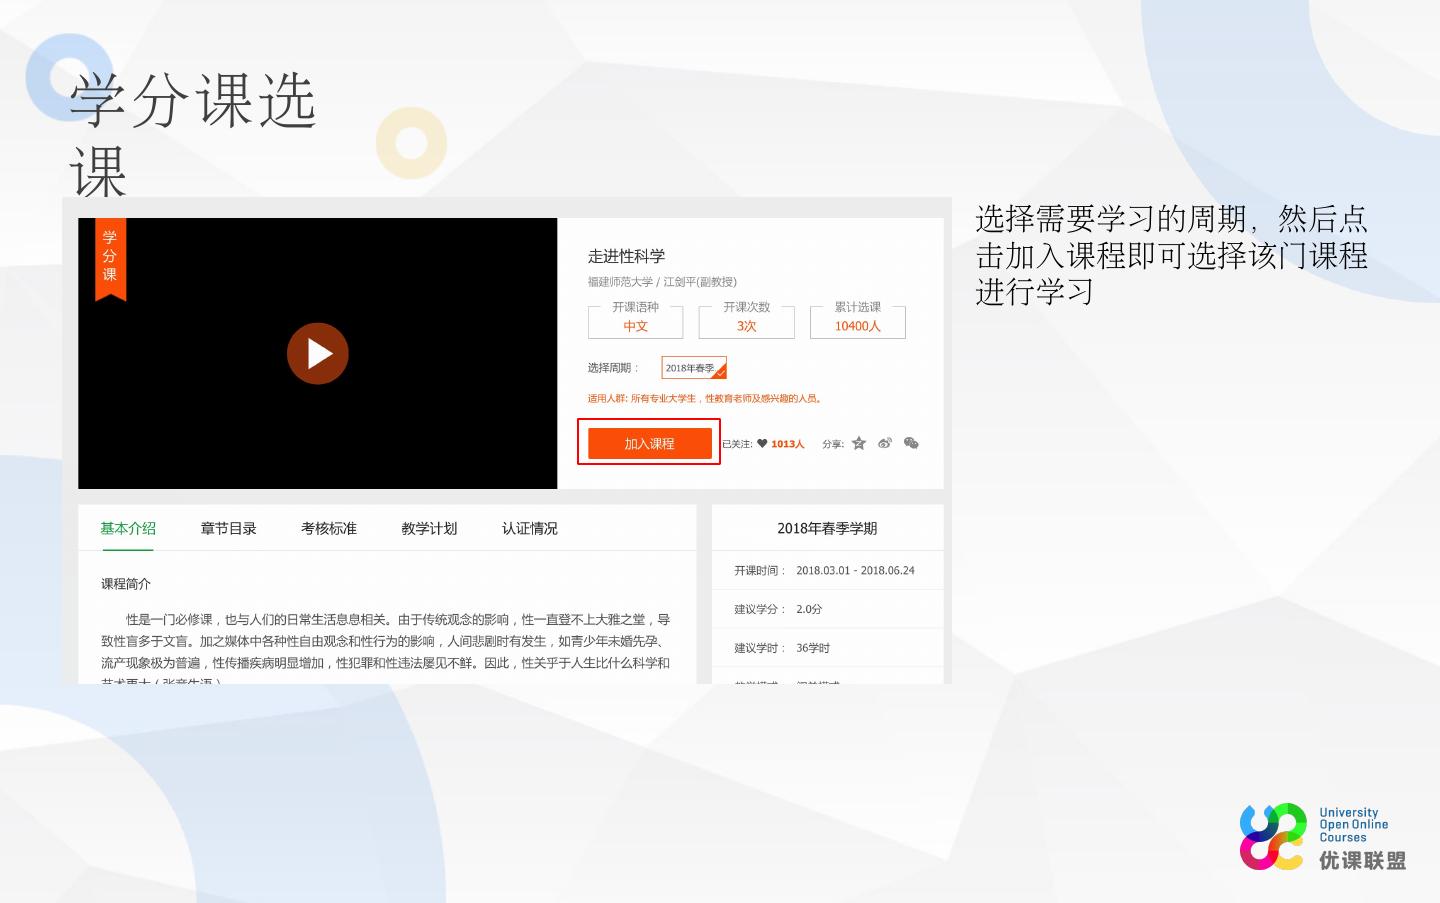Click the slide title 学分课选课
The width and height of the screenshot is (1440, 903).
(193, 135)
